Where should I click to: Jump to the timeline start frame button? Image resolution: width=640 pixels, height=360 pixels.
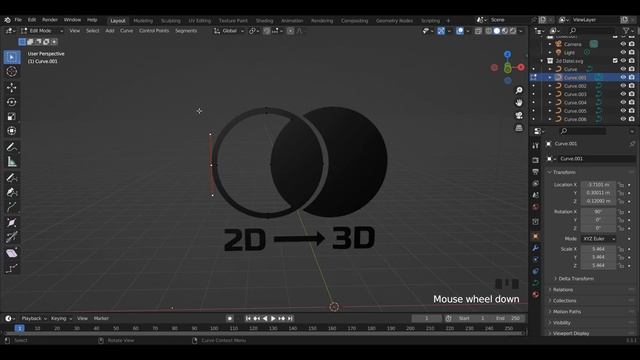(248, 318)
